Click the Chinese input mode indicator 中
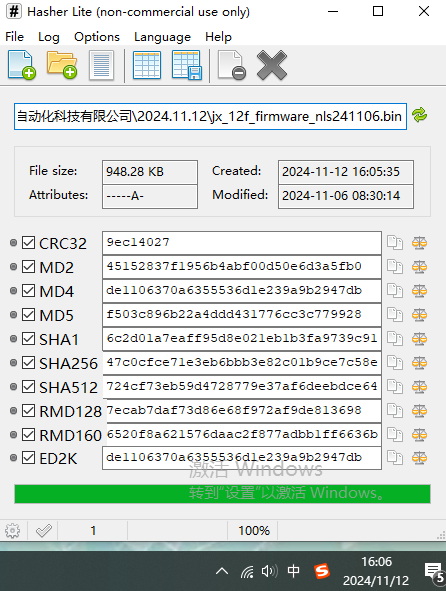Viewport: 446px width, 591px height. click(x=293, y=571)
